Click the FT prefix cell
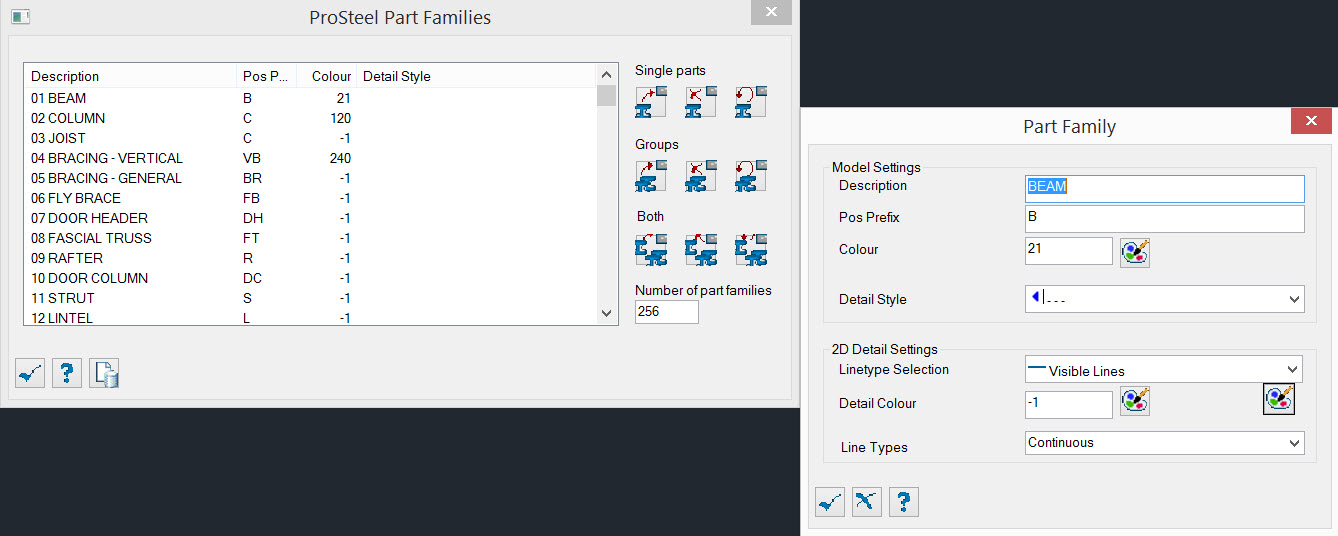 (251, 238)
